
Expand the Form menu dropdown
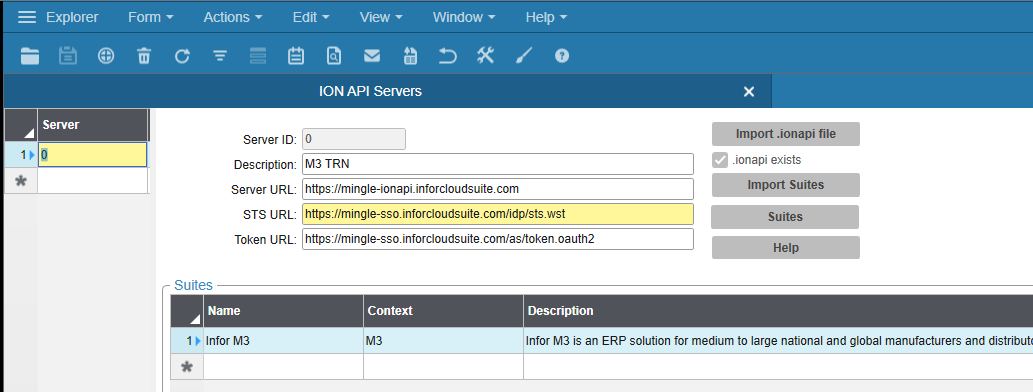click(151, 17)
